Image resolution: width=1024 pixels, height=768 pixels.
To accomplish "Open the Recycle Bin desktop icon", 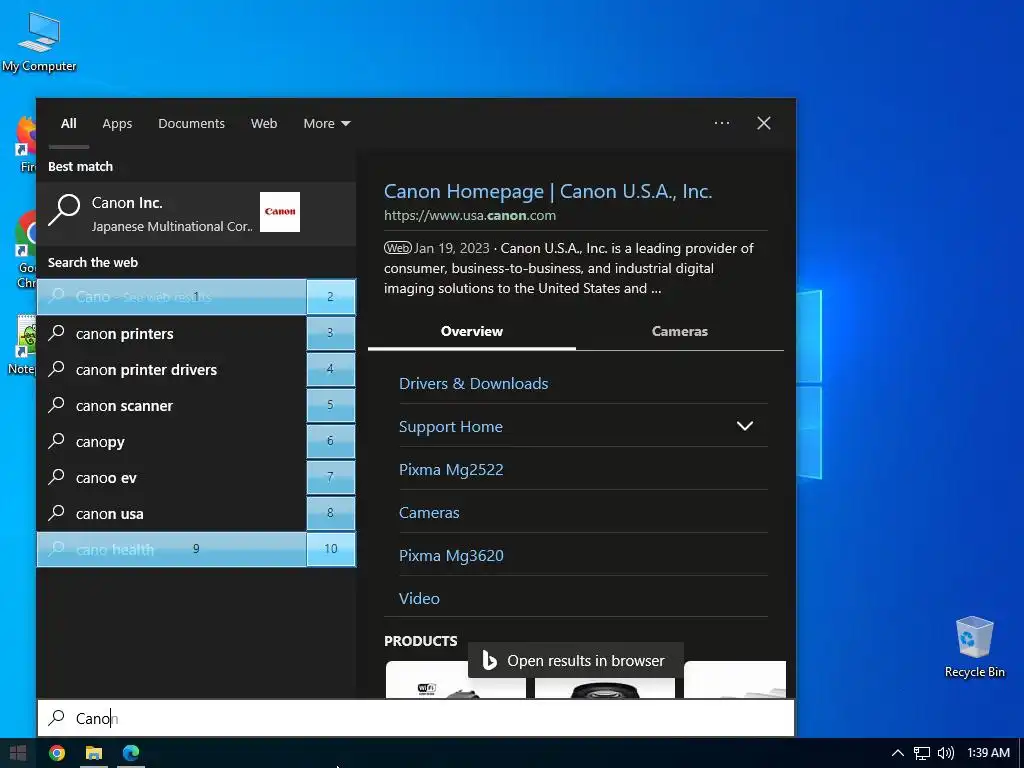I will 974,647.
